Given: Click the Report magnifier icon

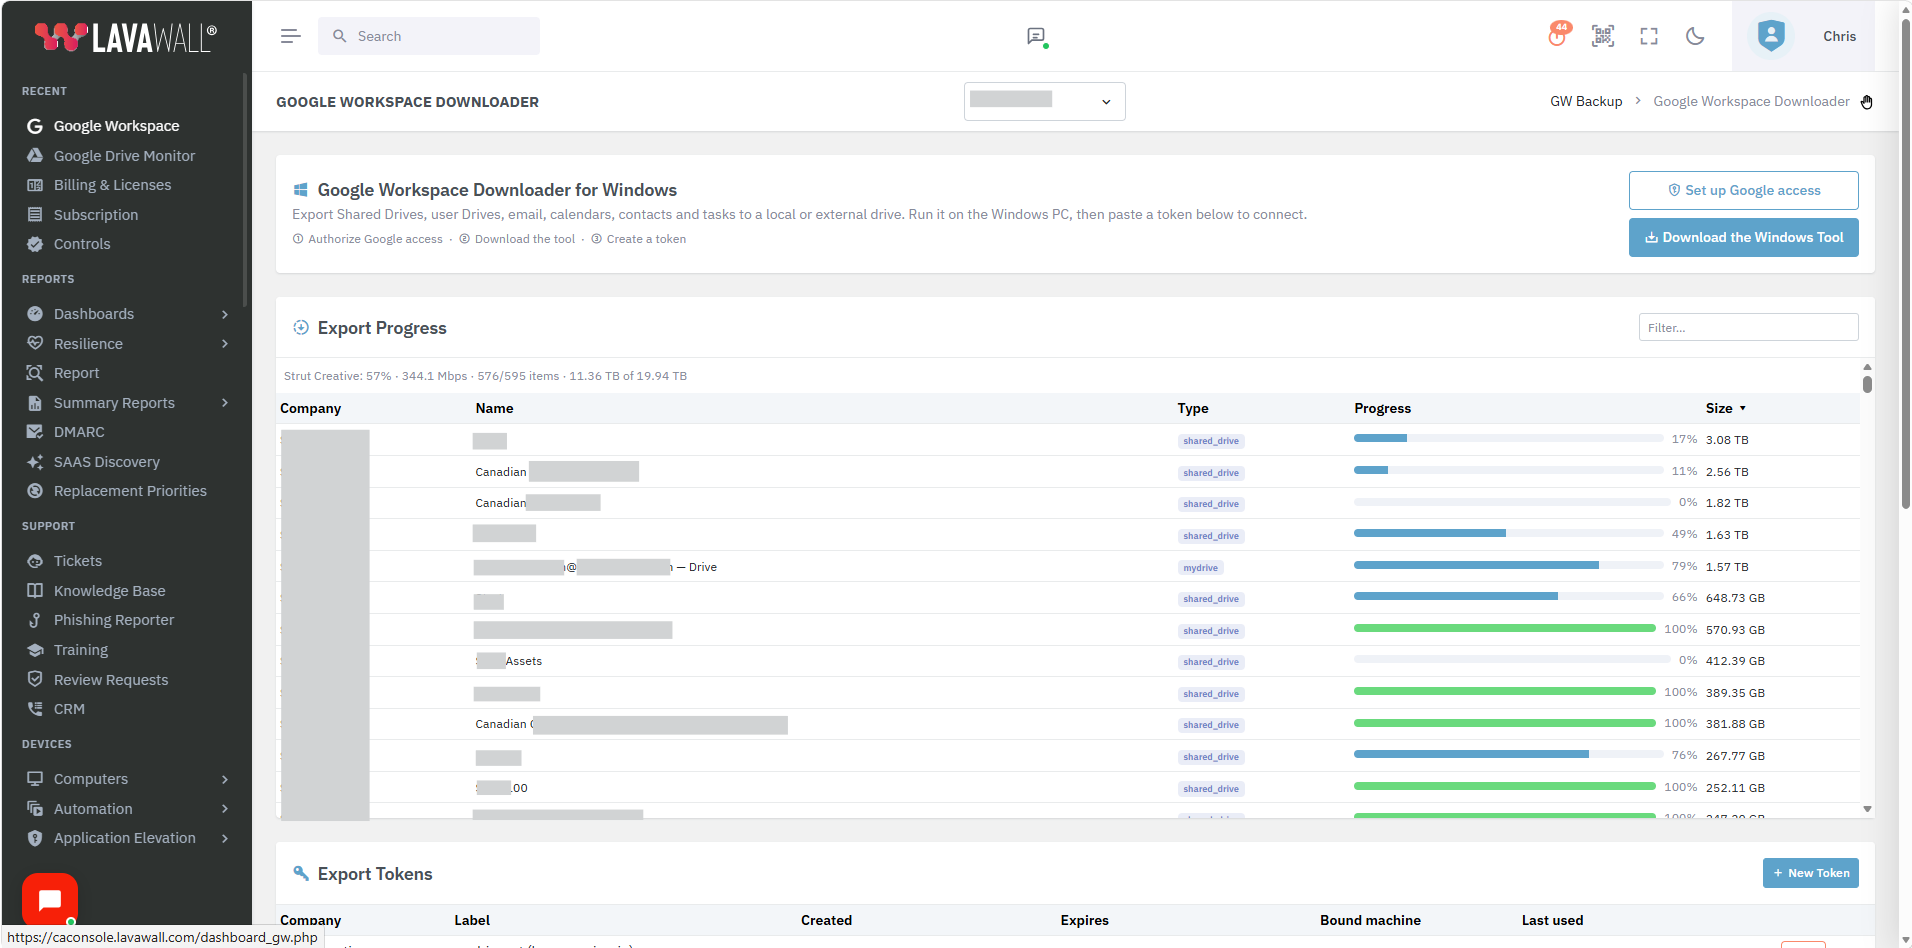Looking at the screenshot, I should pos(35,373).
